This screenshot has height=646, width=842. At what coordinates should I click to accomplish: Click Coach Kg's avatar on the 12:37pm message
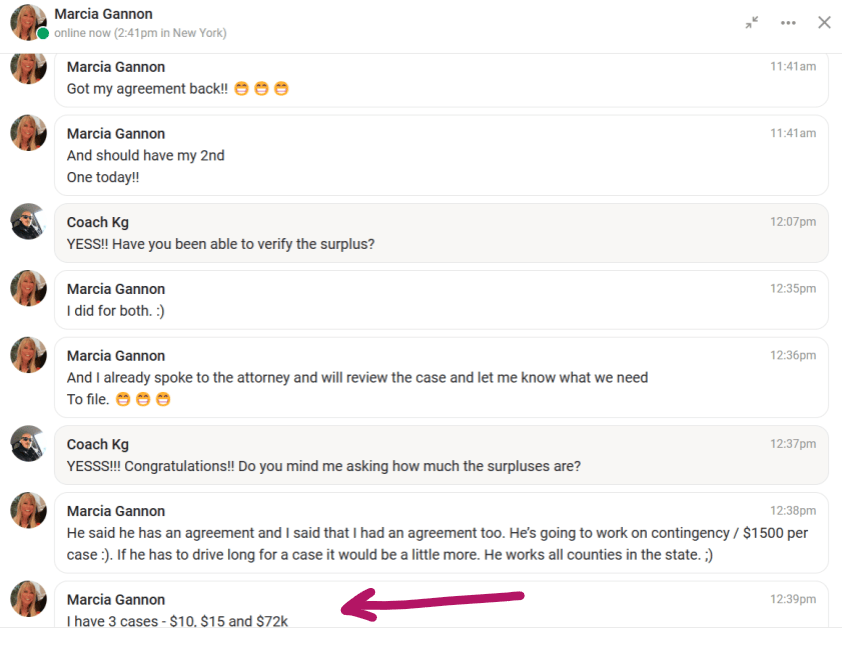pyautogui.click(x=28, y=444)
